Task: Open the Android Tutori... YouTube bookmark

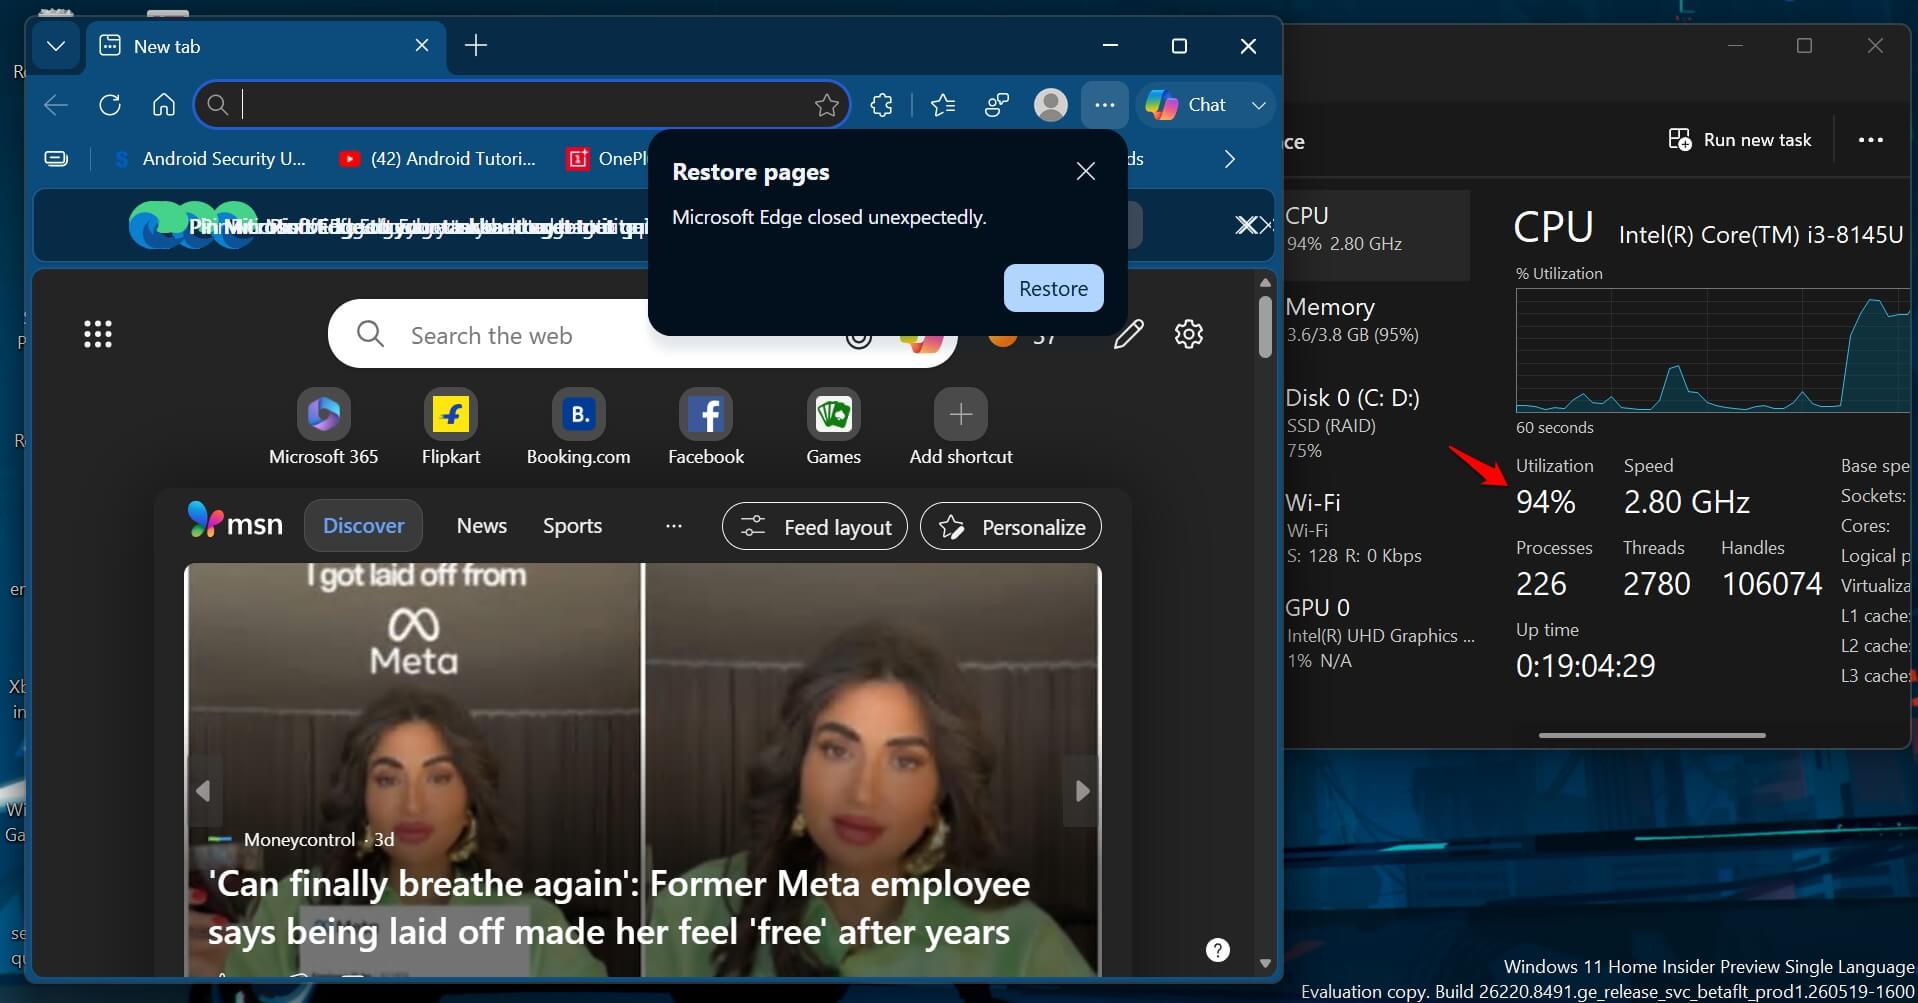Action: [x=438, y=159]
